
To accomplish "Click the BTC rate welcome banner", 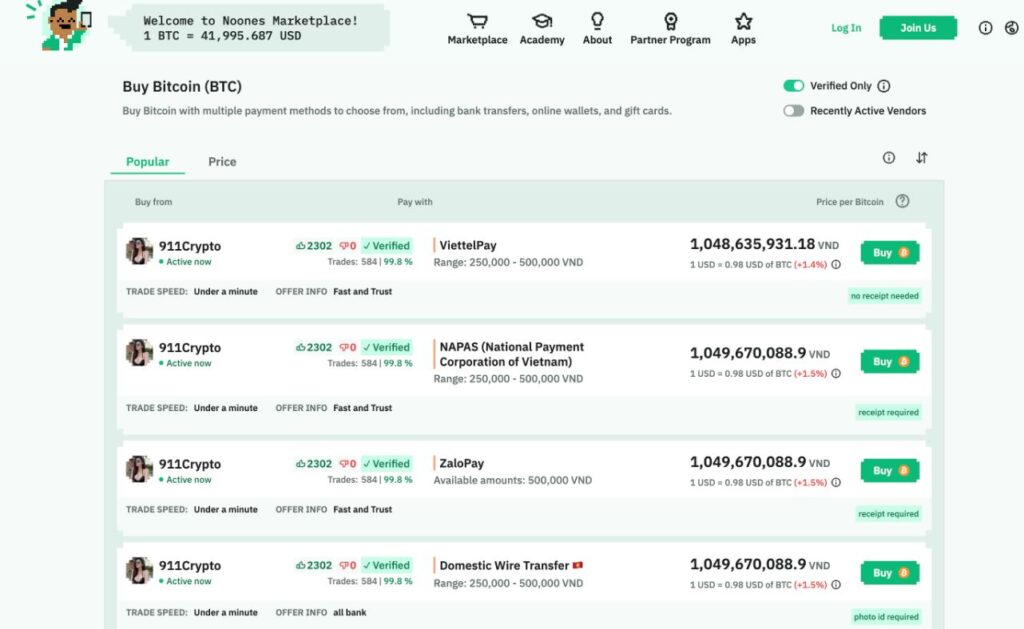I will (250, 28).
